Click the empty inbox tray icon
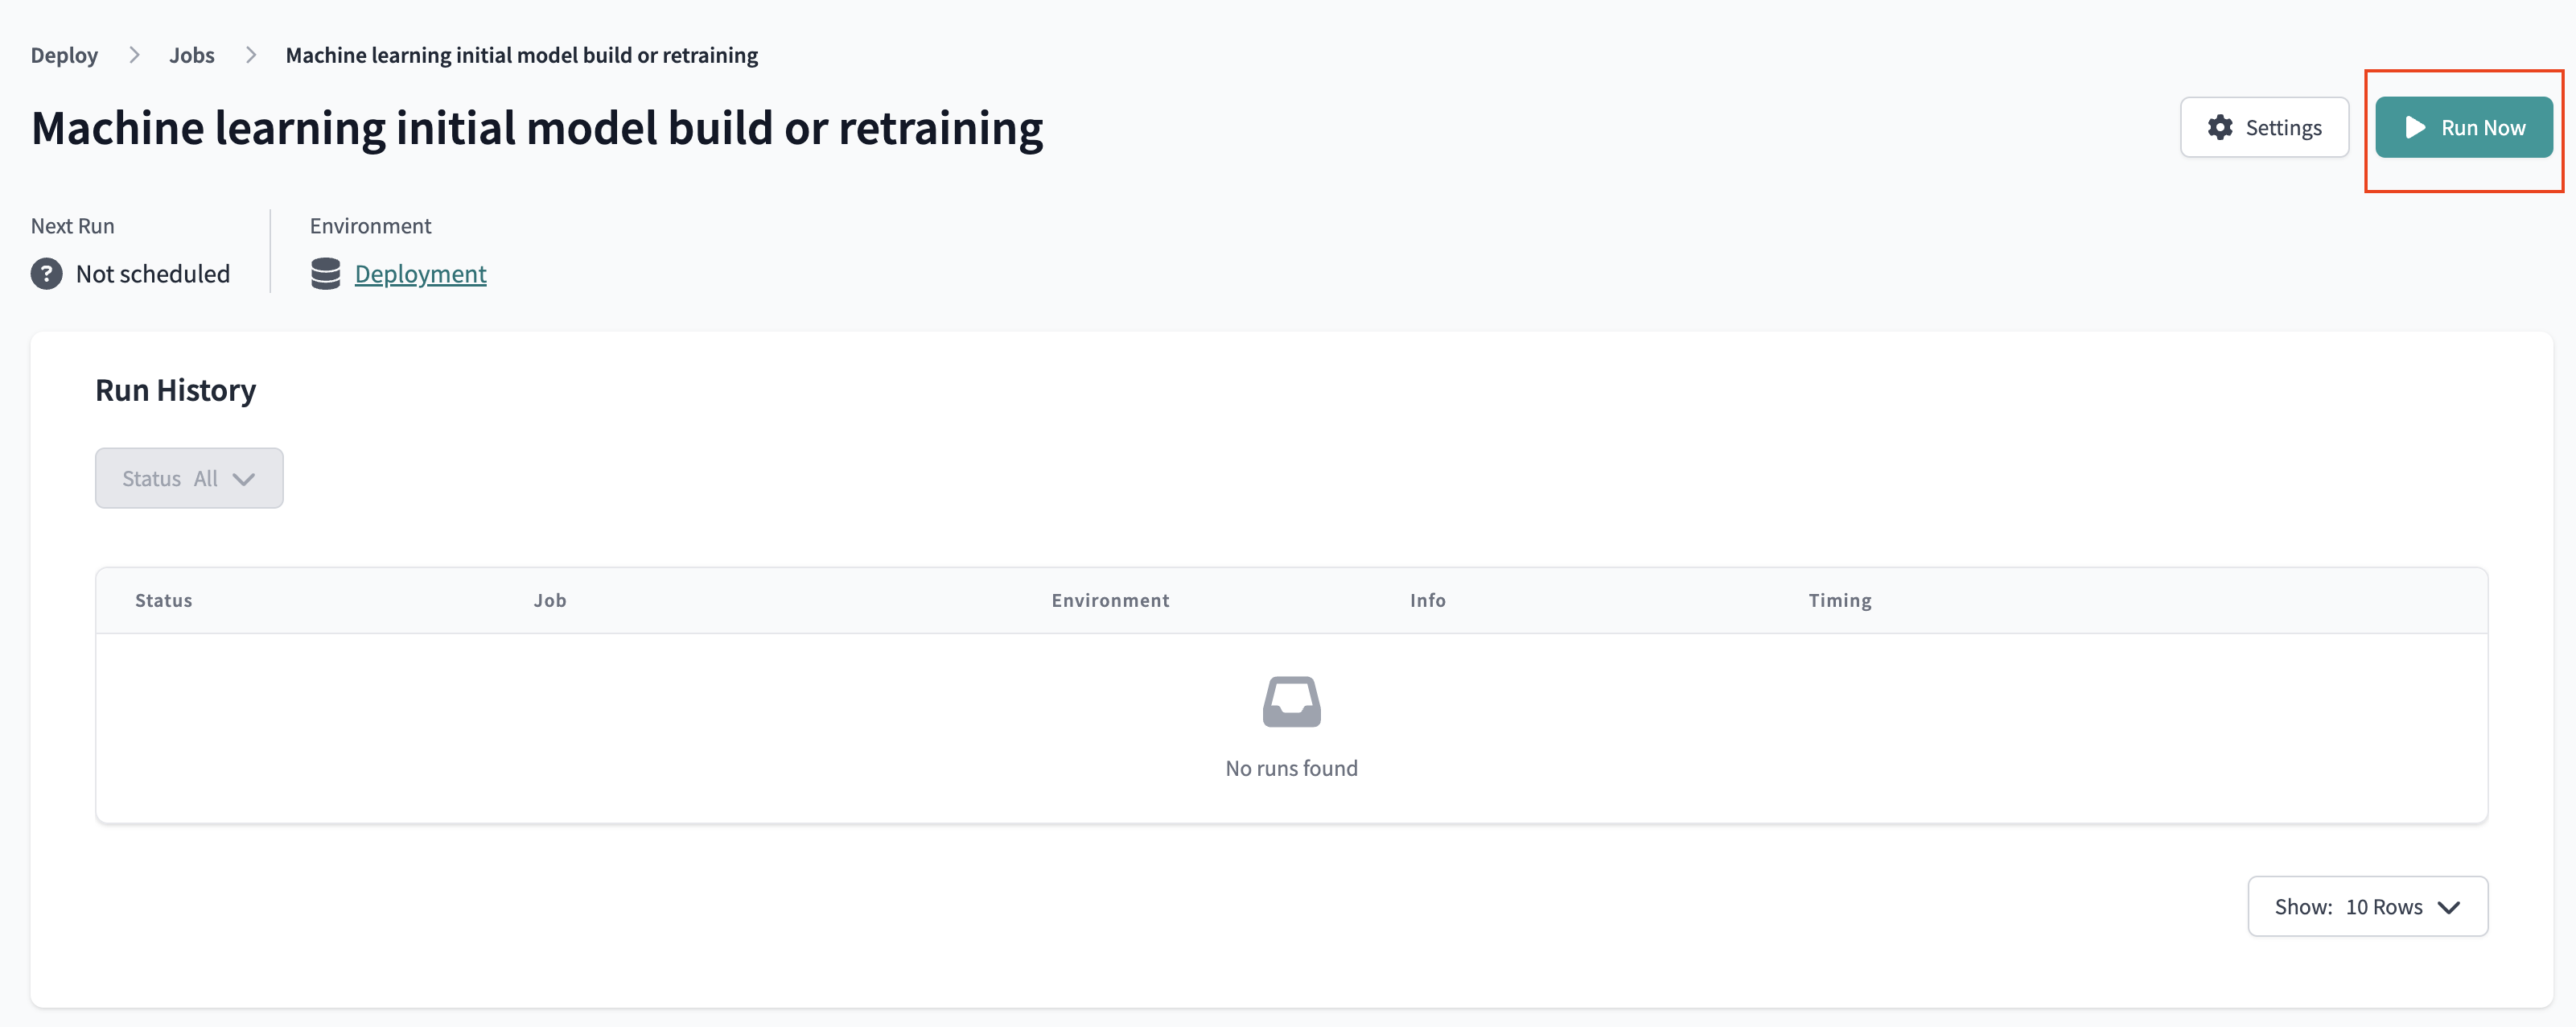2576x1027 pixels. 1291,702
